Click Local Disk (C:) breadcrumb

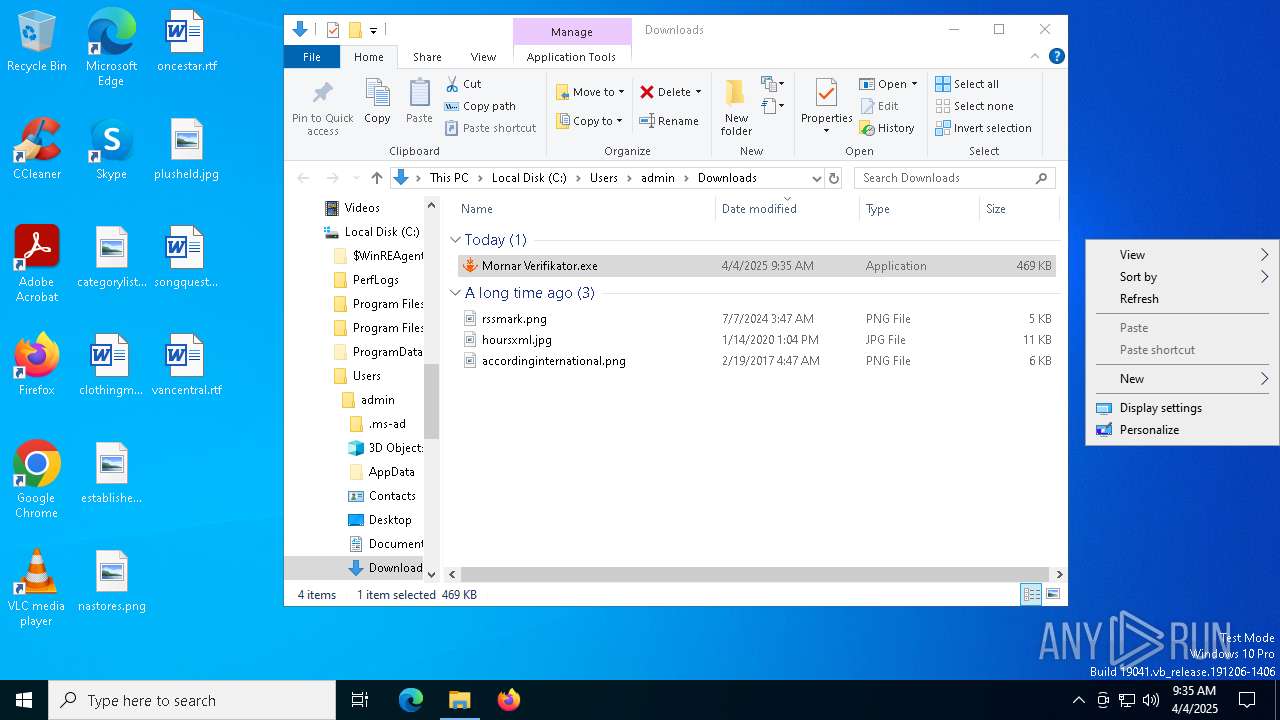point(529,178)
